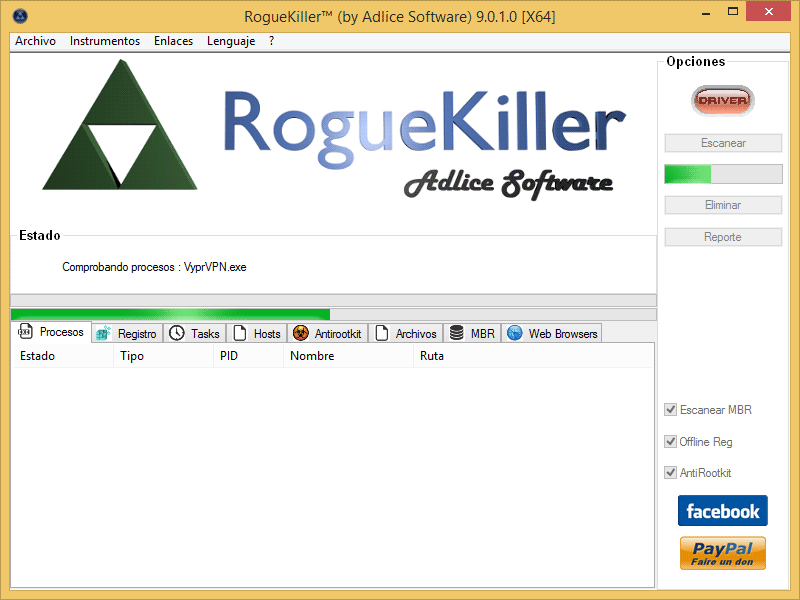This screenshot has width=800, height=600.
Task: Open the Instrumentos menu
Action: pos(105,41)
